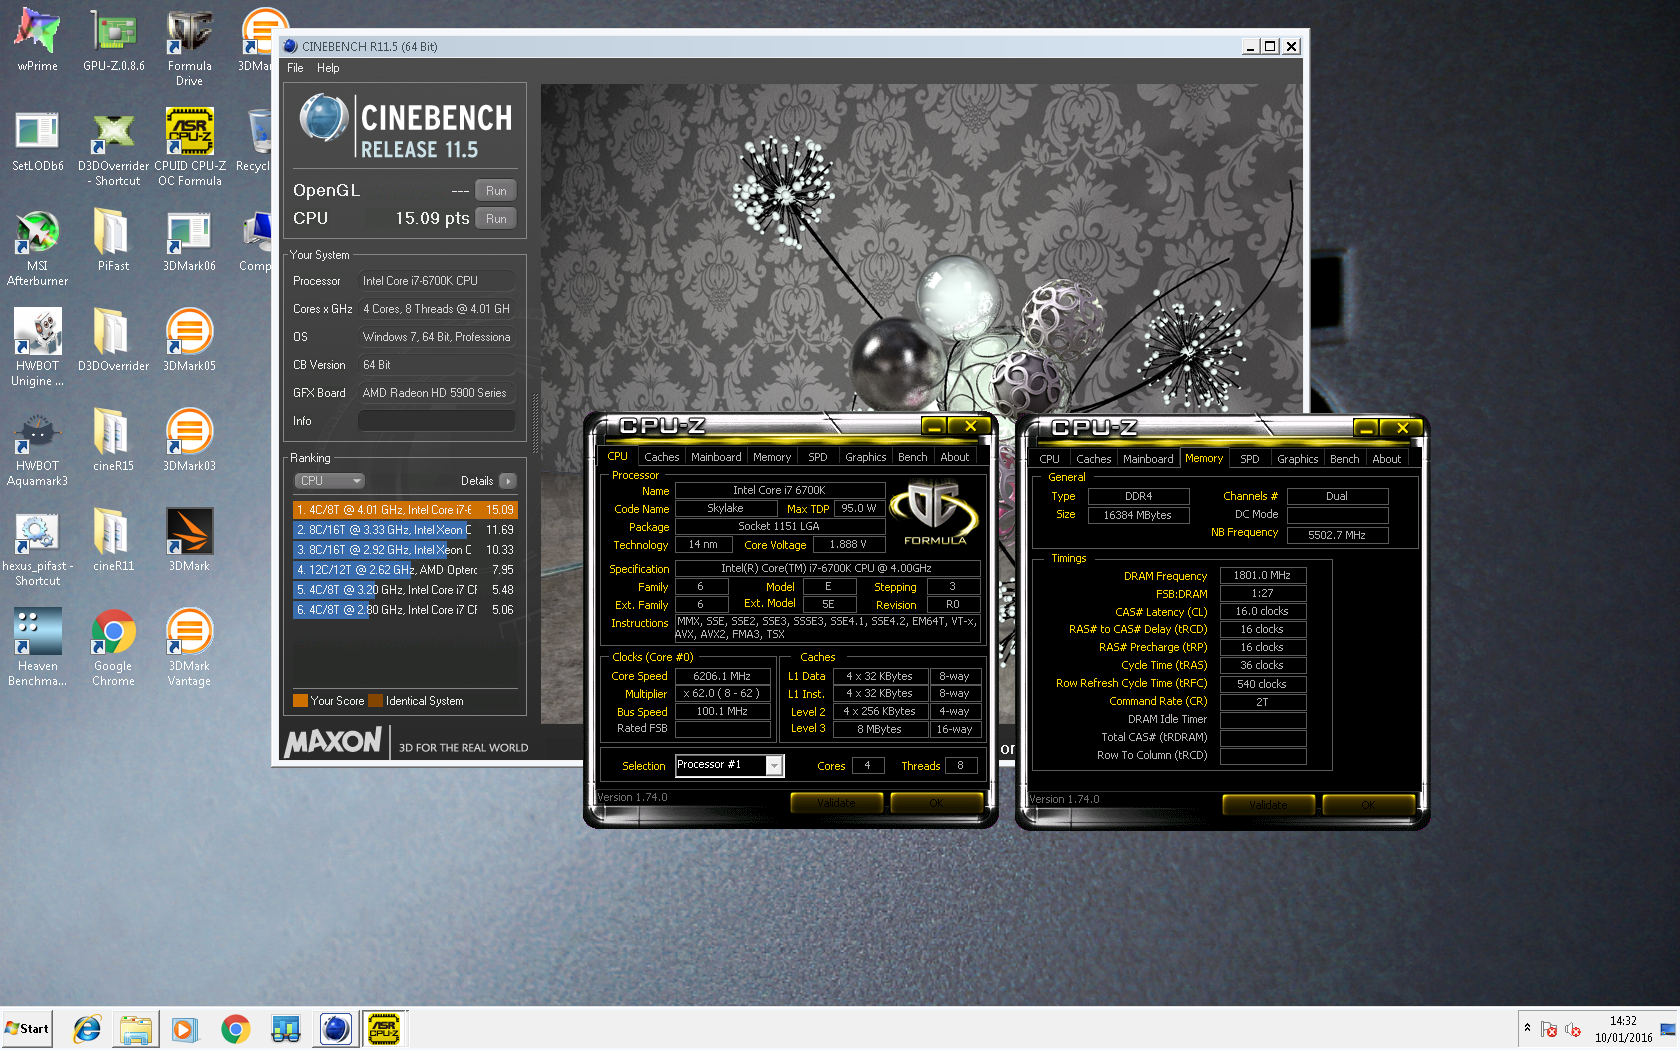Select the MSI Afterburner desktop icon
The image size is (1680, 1050).
(x=37, y=247)
